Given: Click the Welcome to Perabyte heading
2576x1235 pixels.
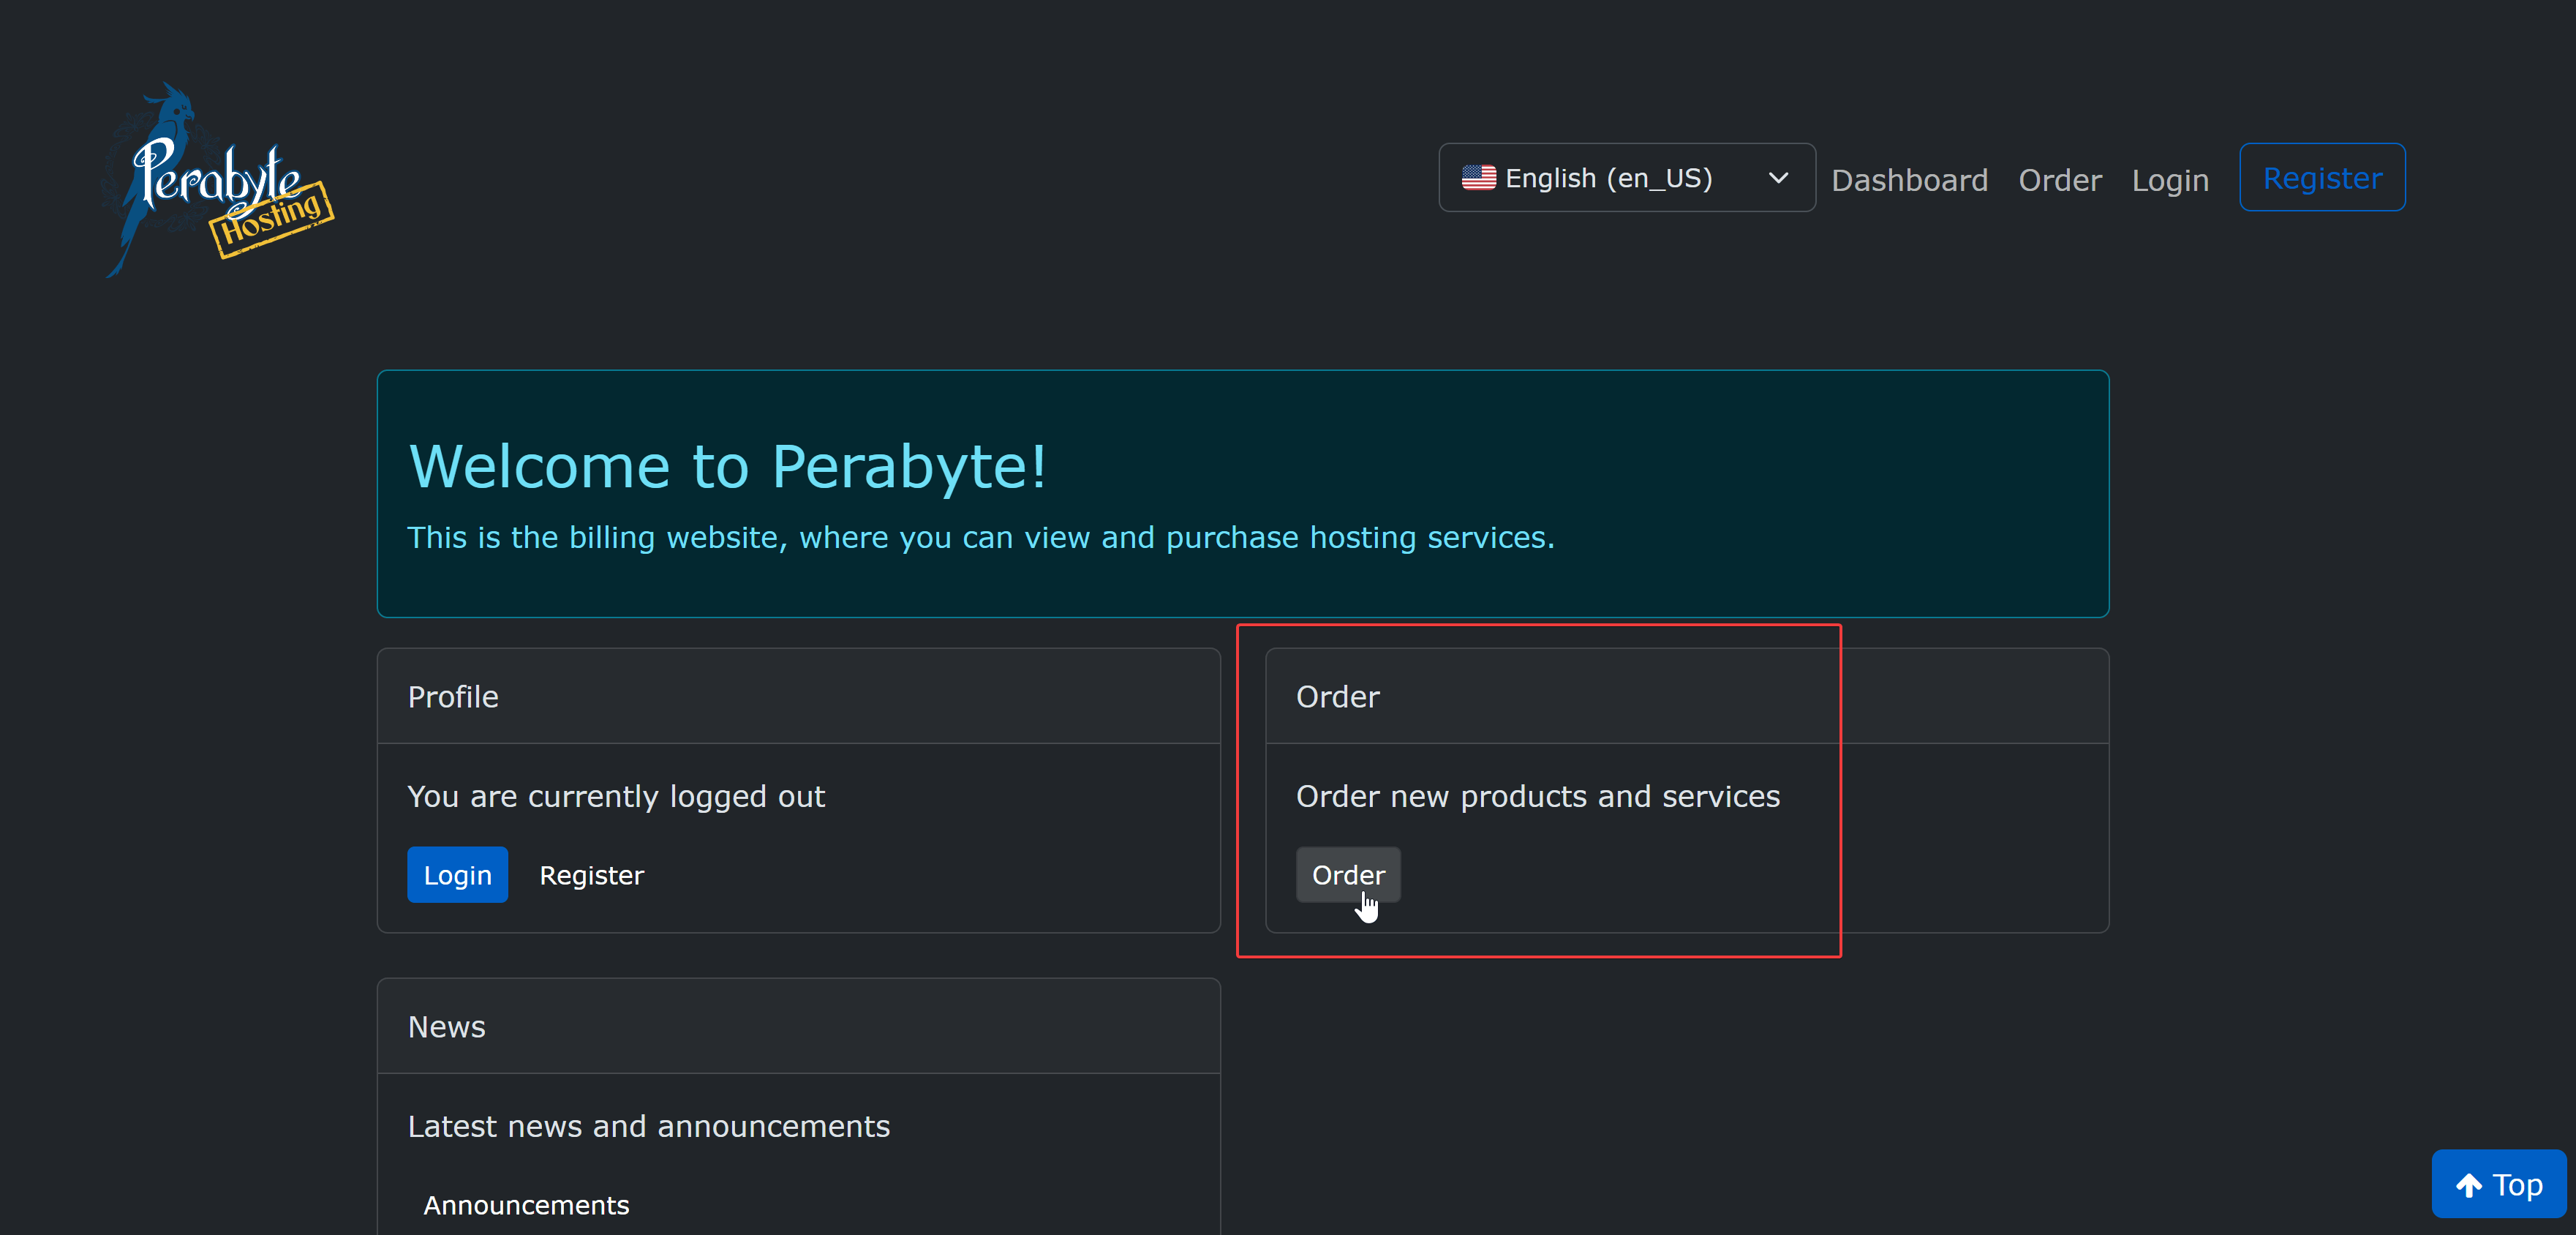Looking at the screenshot, I should pyautogui.click(x=727, y=466).
